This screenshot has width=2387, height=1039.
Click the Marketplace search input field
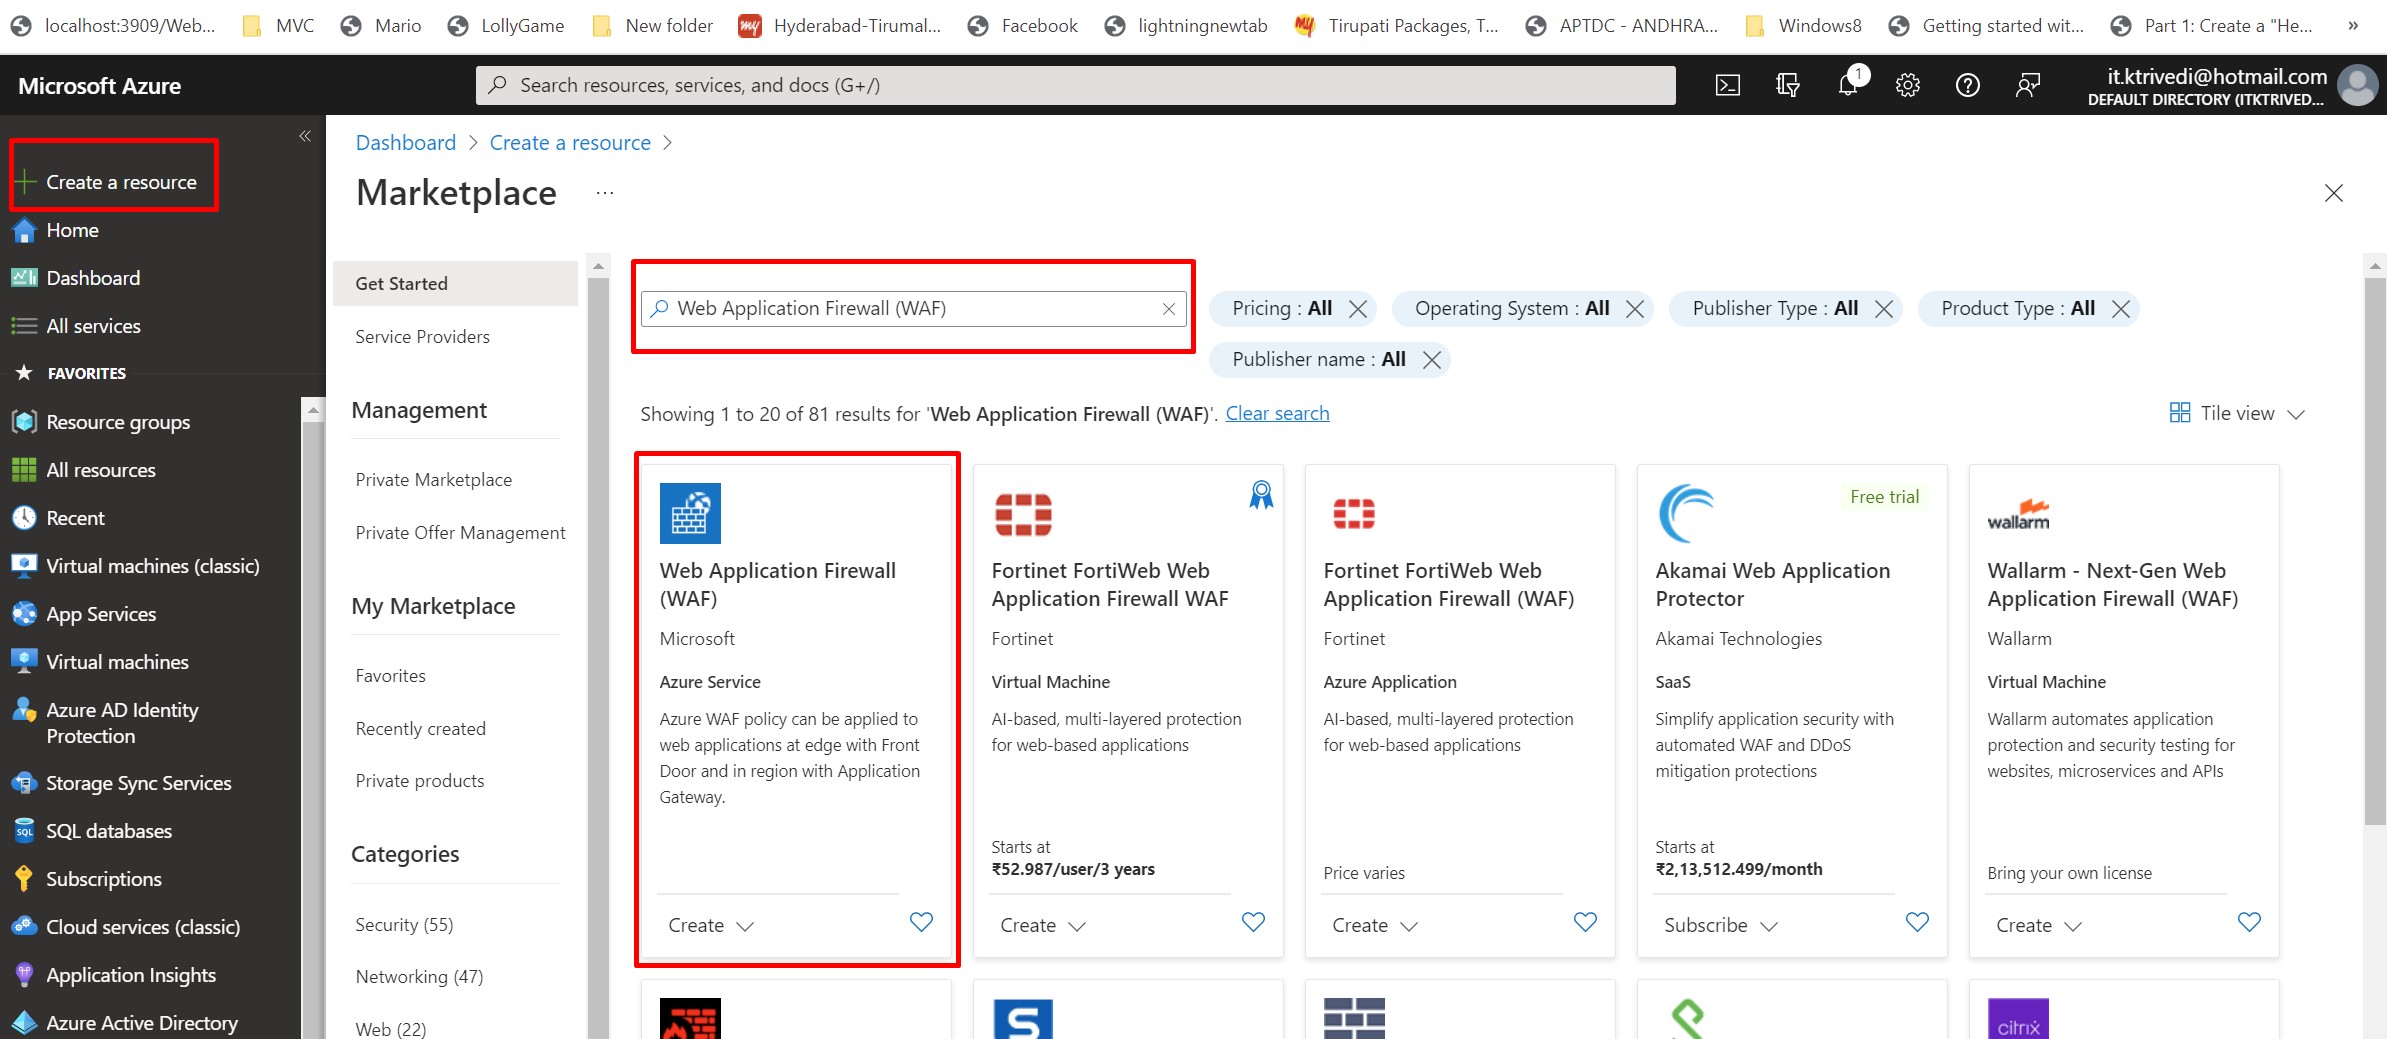(x=910, y=309)
